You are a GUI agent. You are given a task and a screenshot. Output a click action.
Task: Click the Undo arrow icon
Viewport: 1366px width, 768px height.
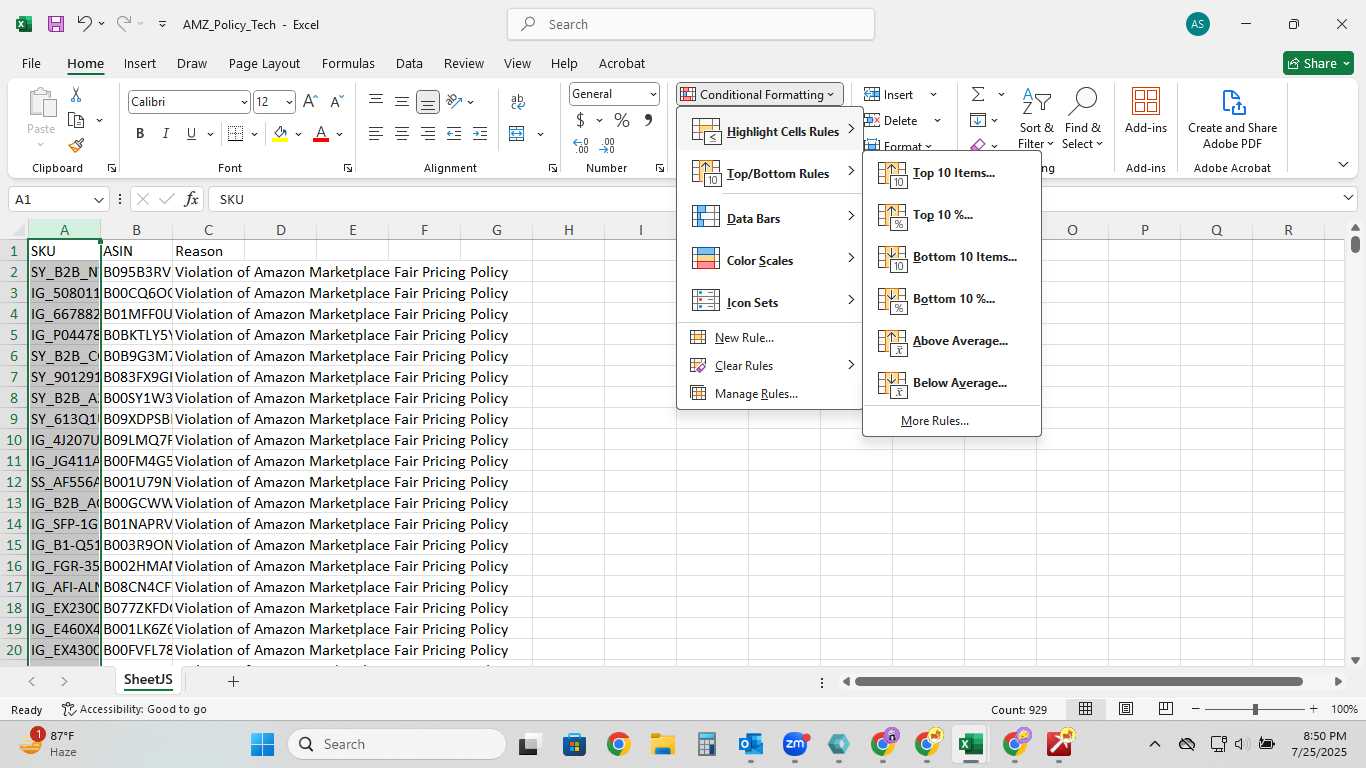coord(84,24)
